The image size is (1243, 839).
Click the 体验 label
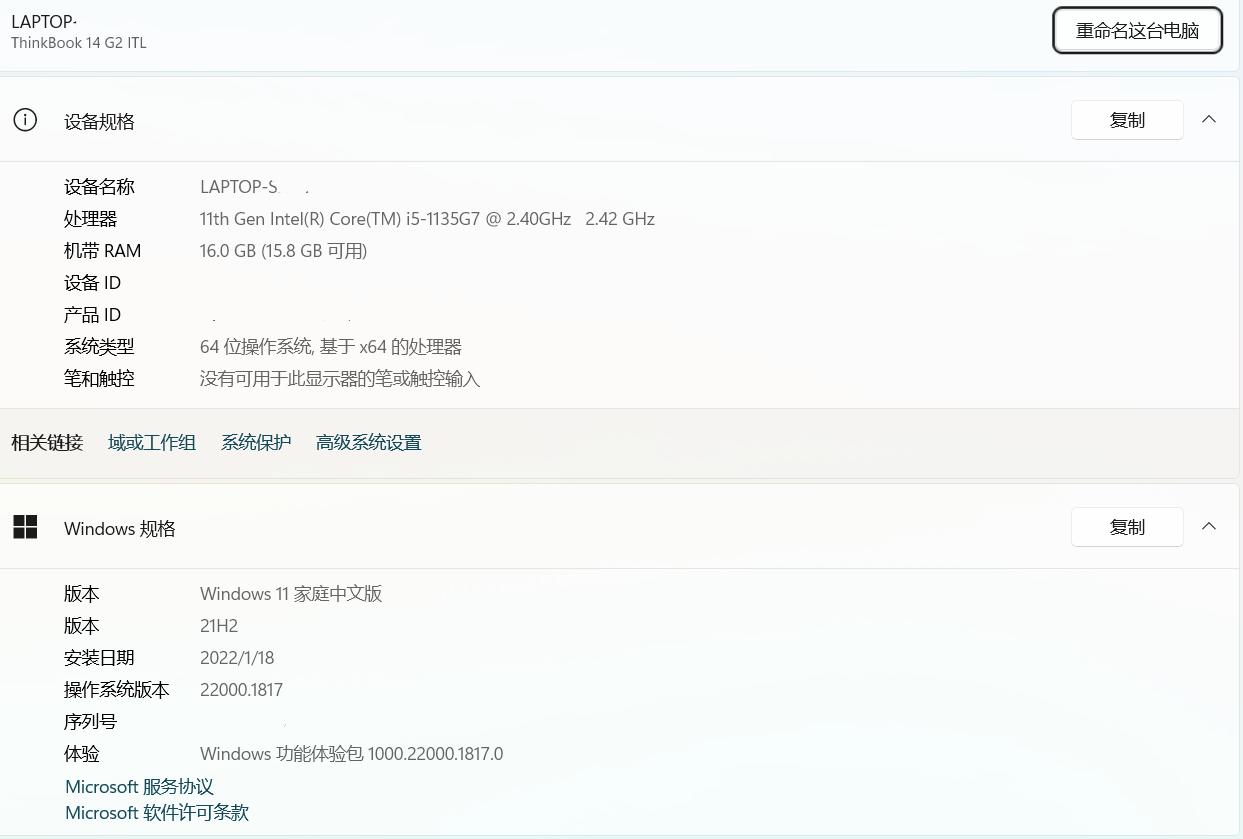(x=82, y=754)
